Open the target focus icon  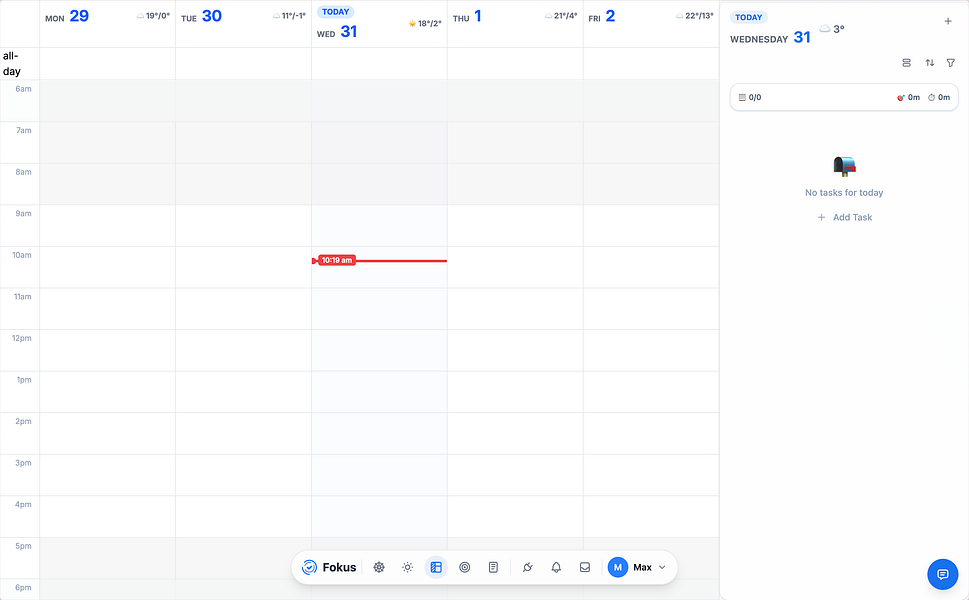[465, 567]
